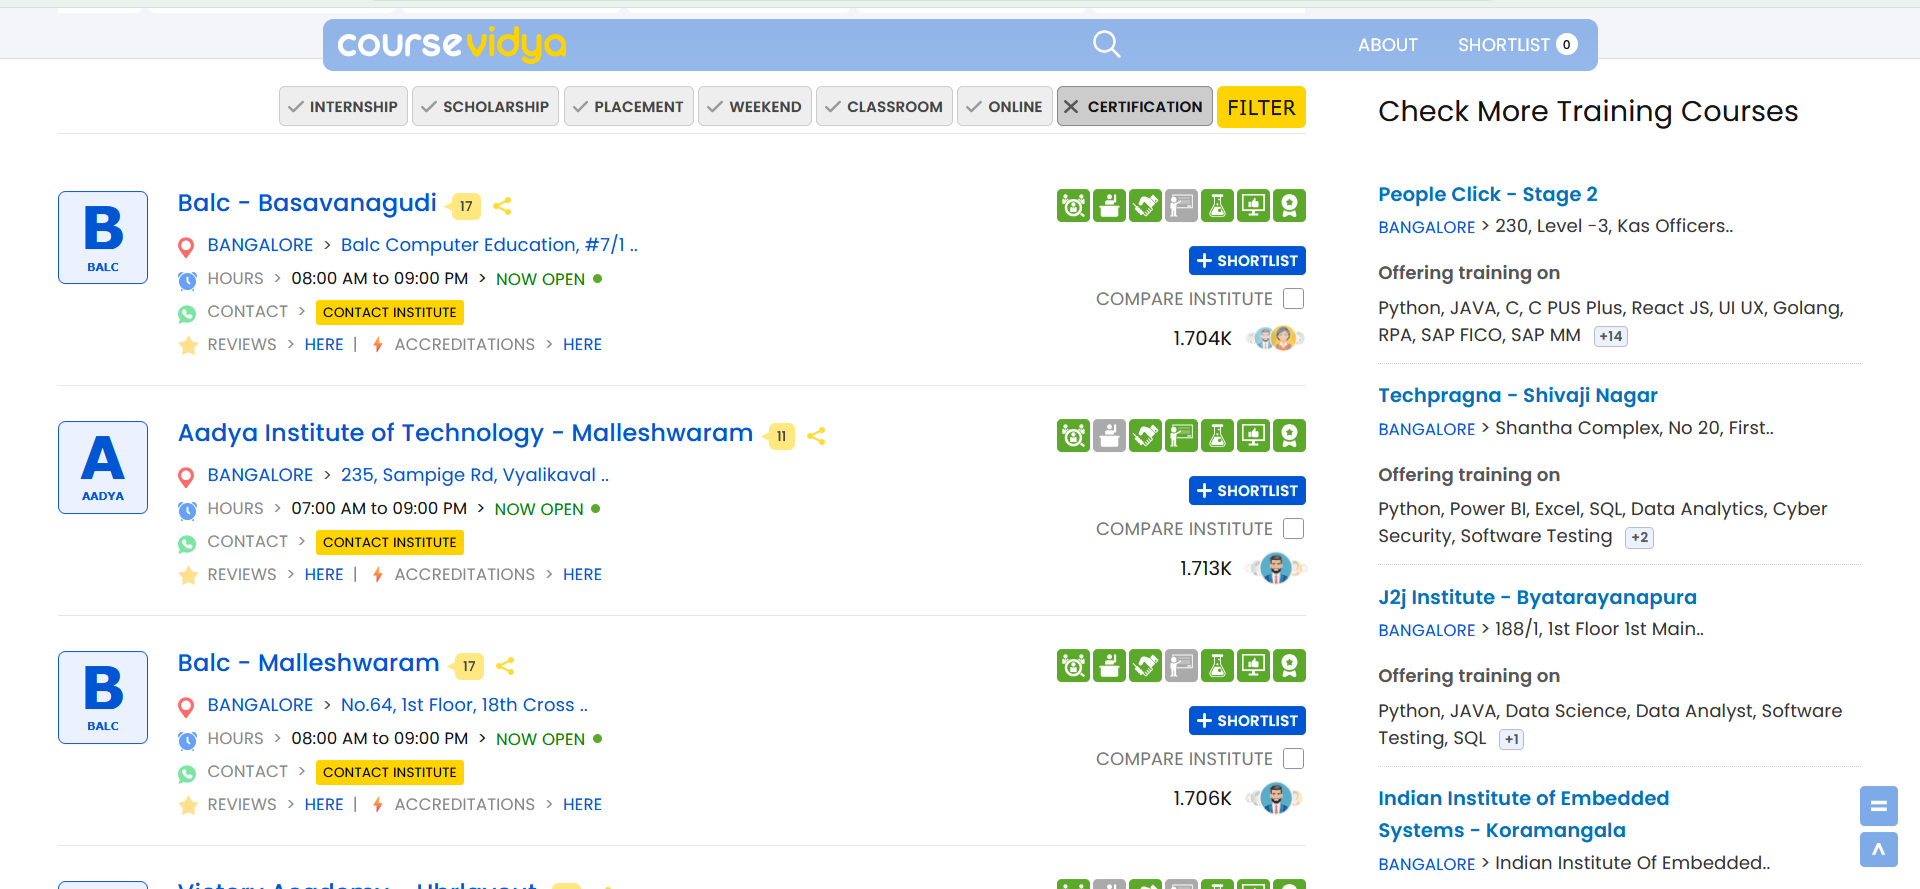The image size is (1920, 889).
Task: Click online monitor icon for Balc Malleshwaram
Action: [x=1253, y=666]
